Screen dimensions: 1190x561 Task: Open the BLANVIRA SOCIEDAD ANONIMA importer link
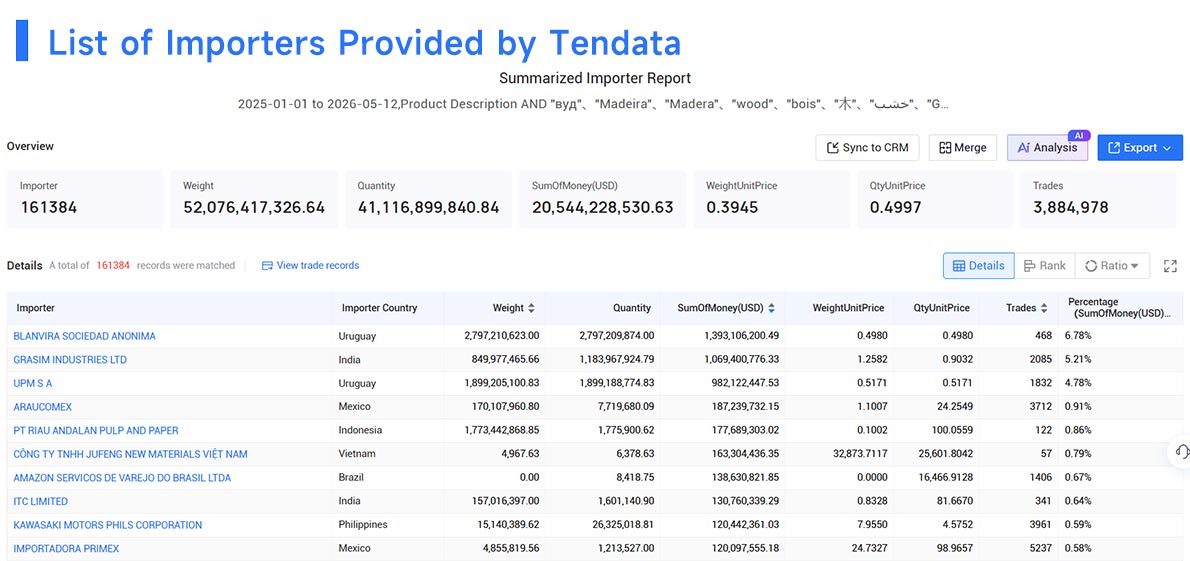tap(84, 336)
